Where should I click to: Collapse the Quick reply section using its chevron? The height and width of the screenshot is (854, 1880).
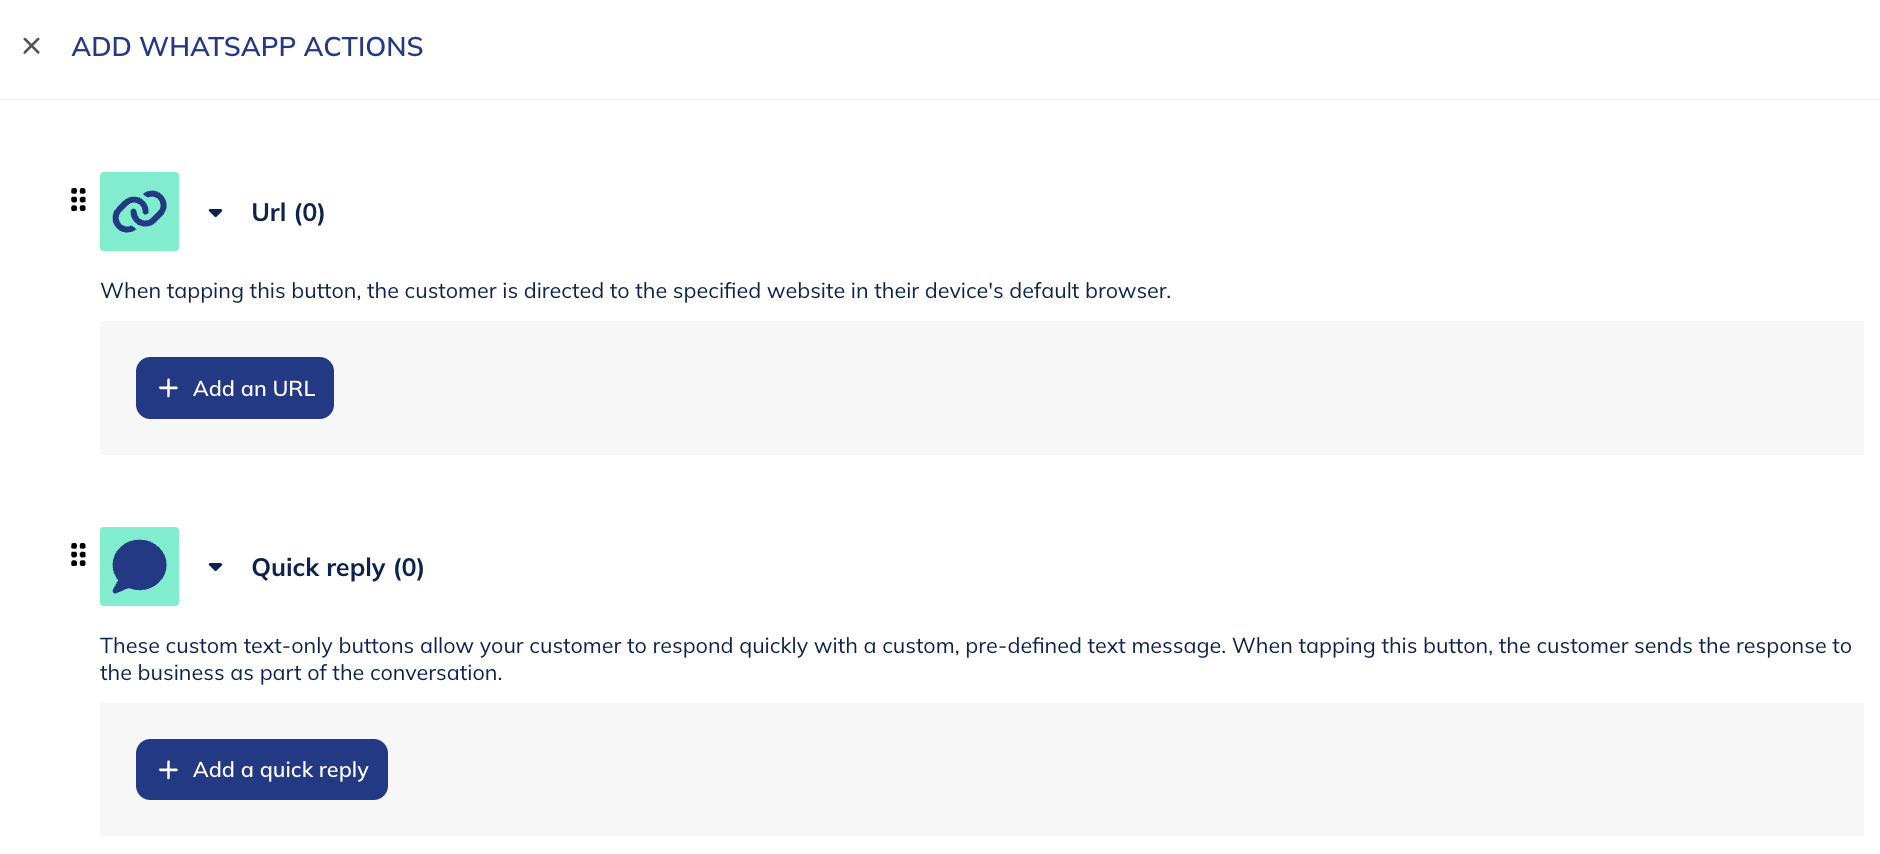[x=215, y=568]
